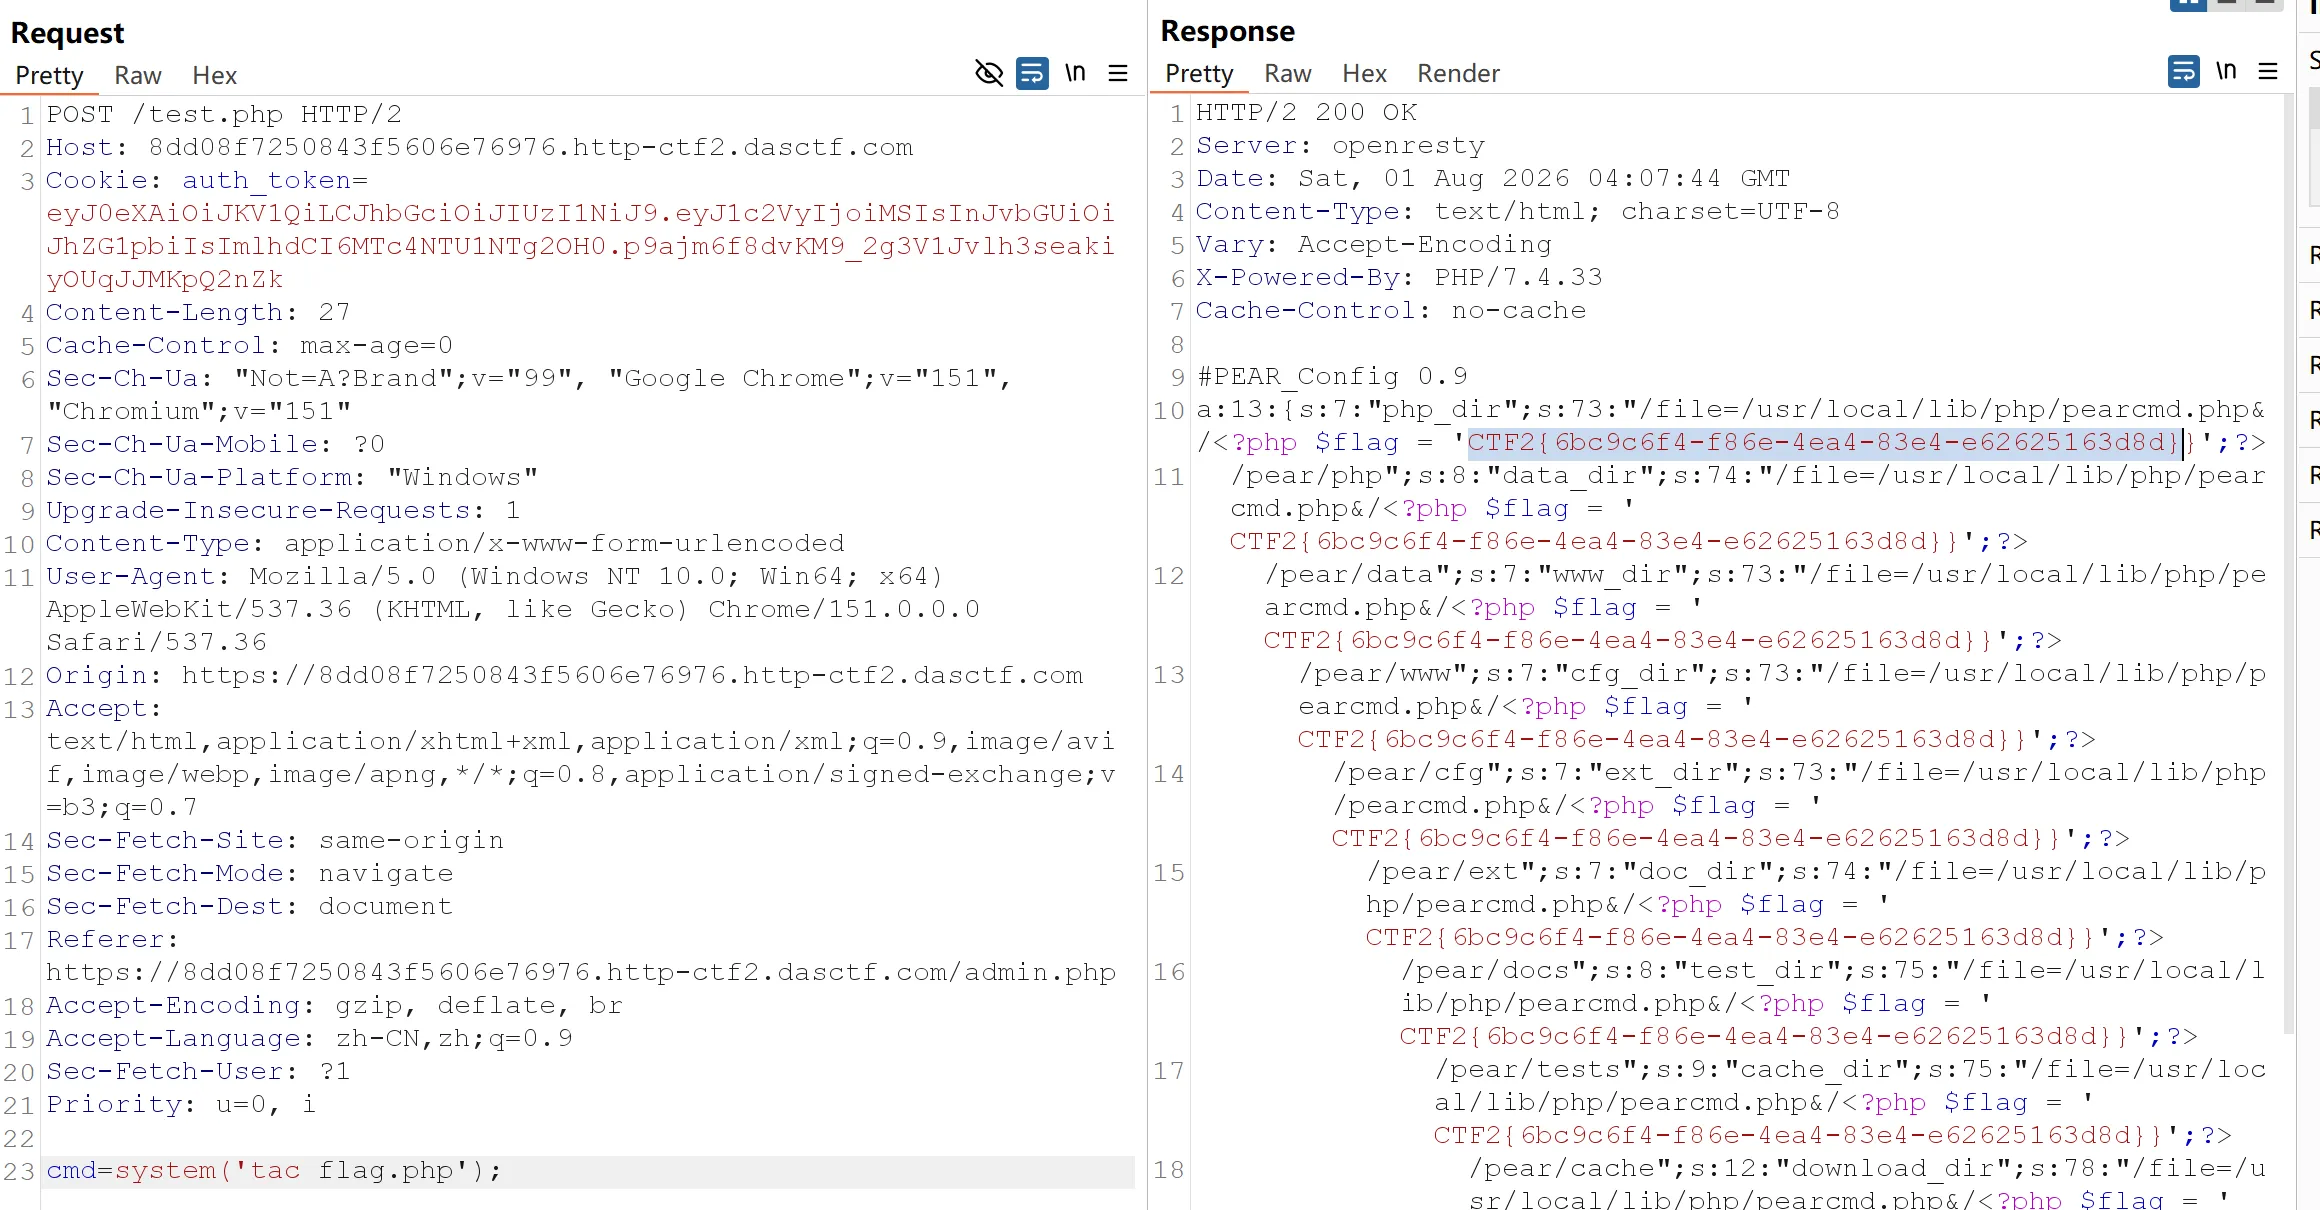
Task: Click the Vary: Accept-Encoding response header
Action: tap(1374, 245)
